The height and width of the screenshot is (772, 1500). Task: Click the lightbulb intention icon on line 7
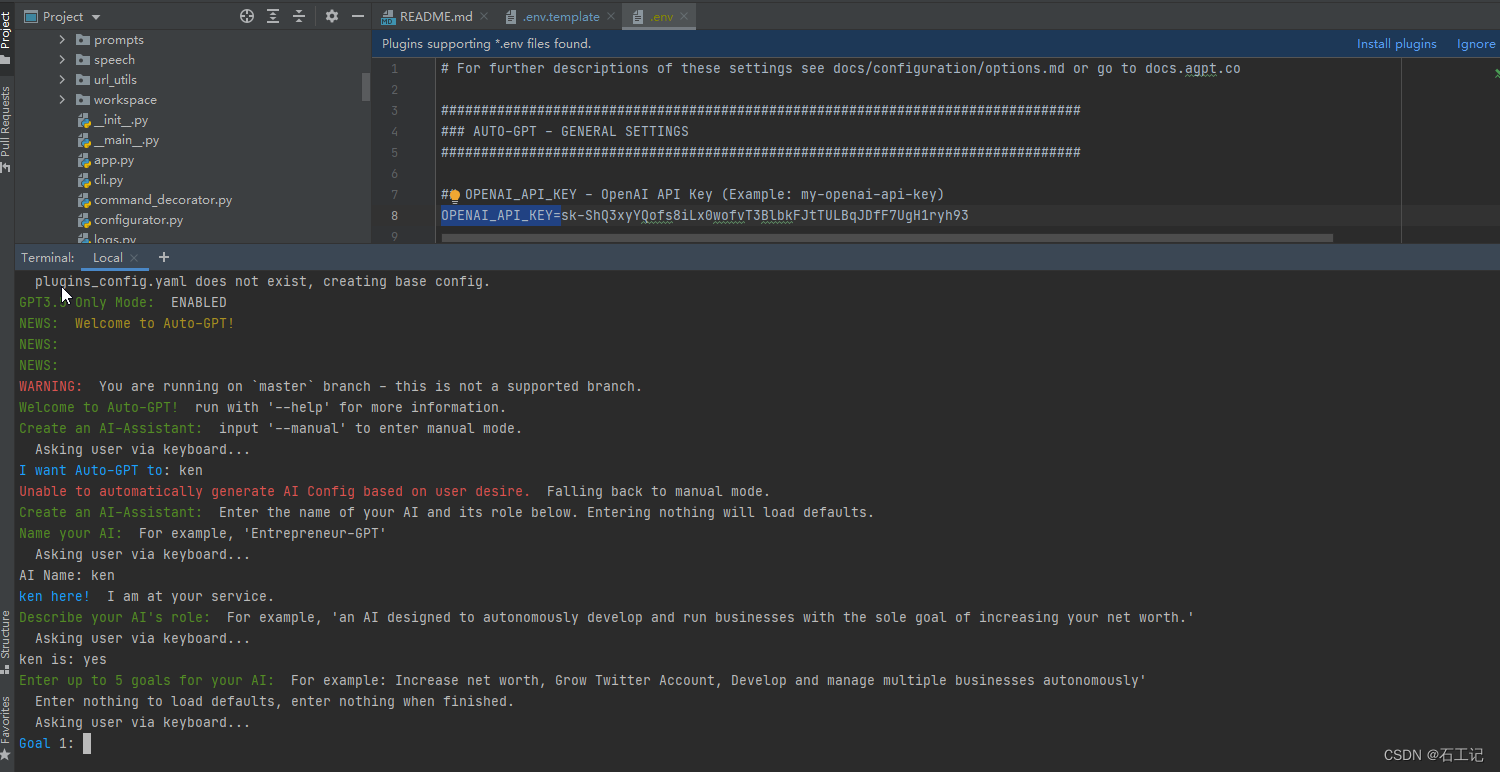pyautogui.click(x=454, y=195)
